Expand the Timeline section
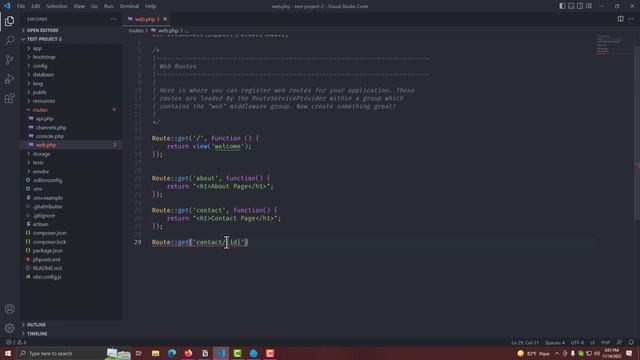 [x=71, y=333]
